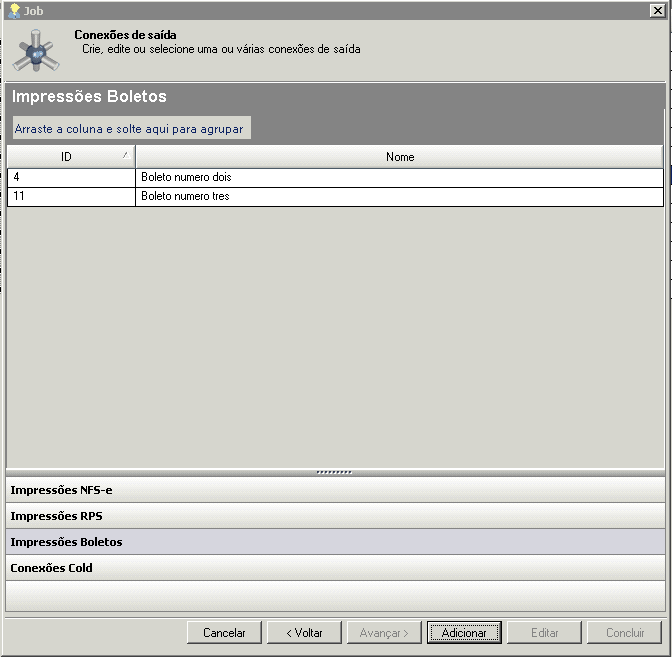Sort the table by ID column header

(x=71, y=157)
